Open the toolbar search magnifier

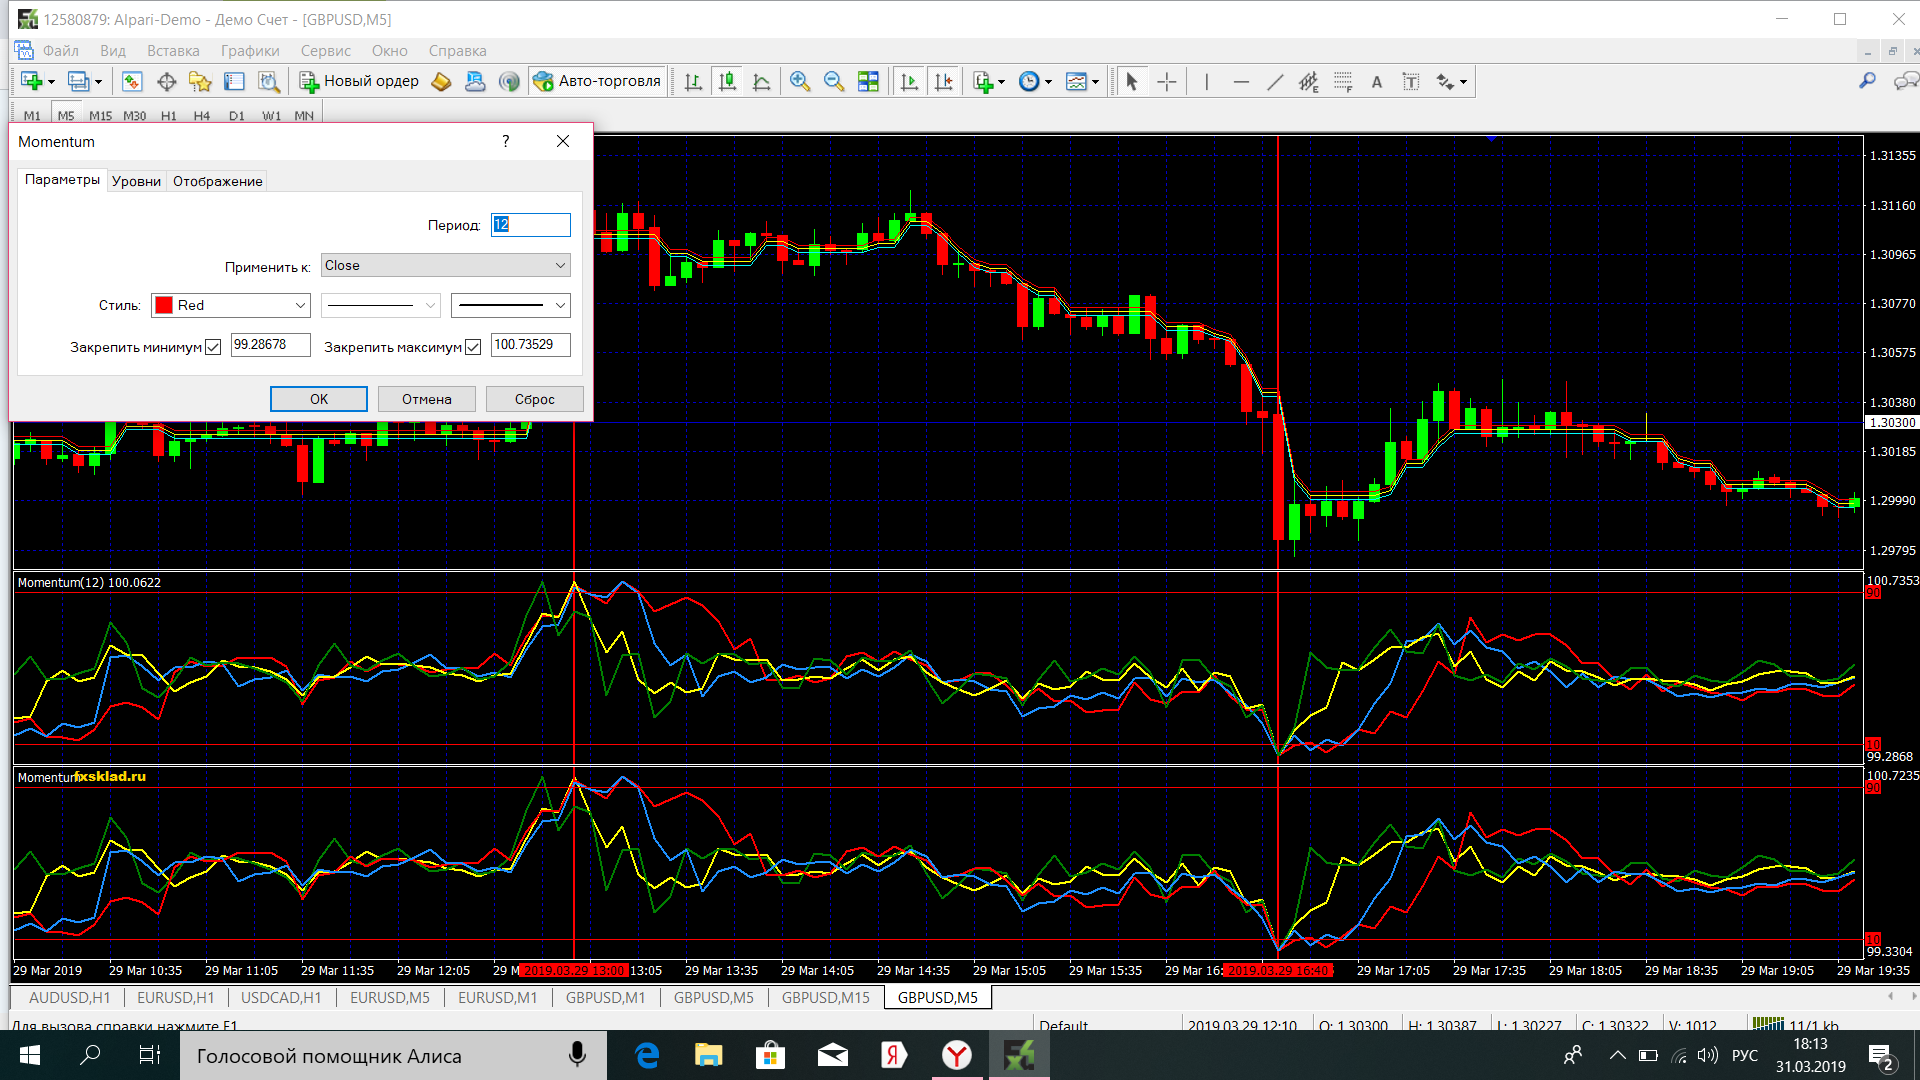tap(1866, 82)
